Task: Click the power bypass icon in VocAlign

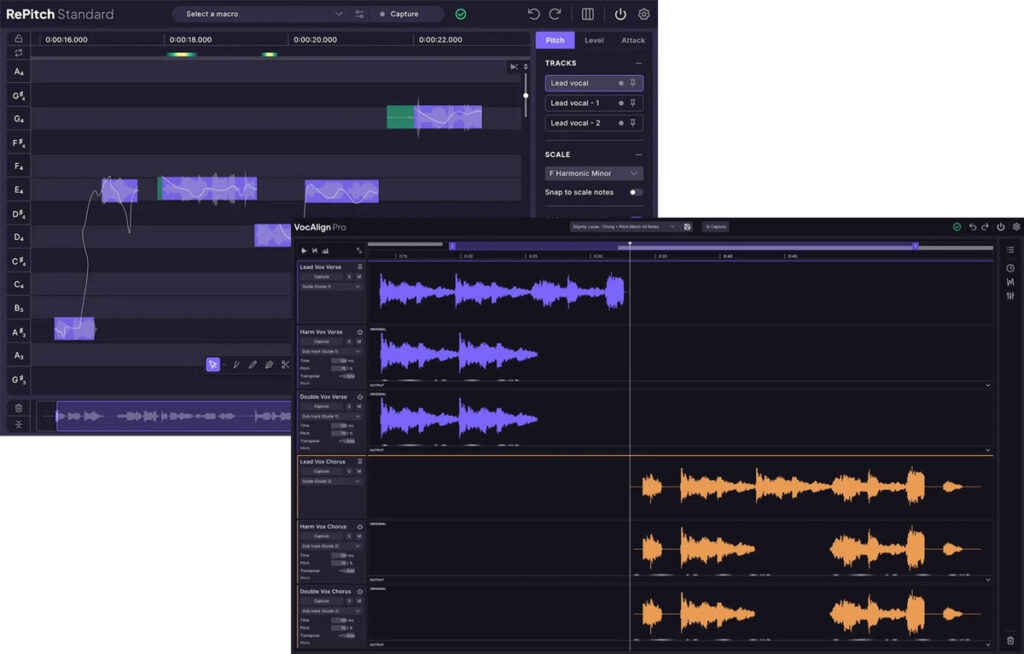Action: click(x=1000, y=227)
